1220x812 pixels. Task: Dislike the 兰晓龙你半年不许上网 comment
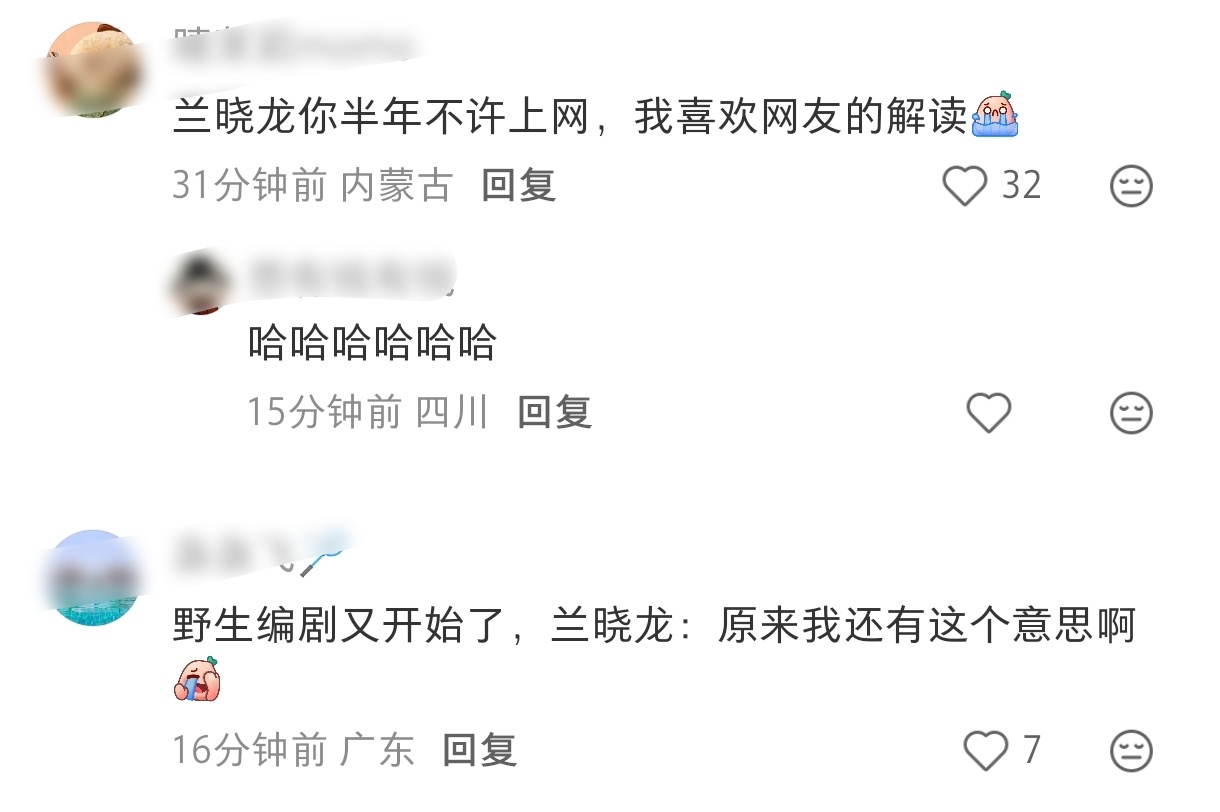(x=1132, y=186)
